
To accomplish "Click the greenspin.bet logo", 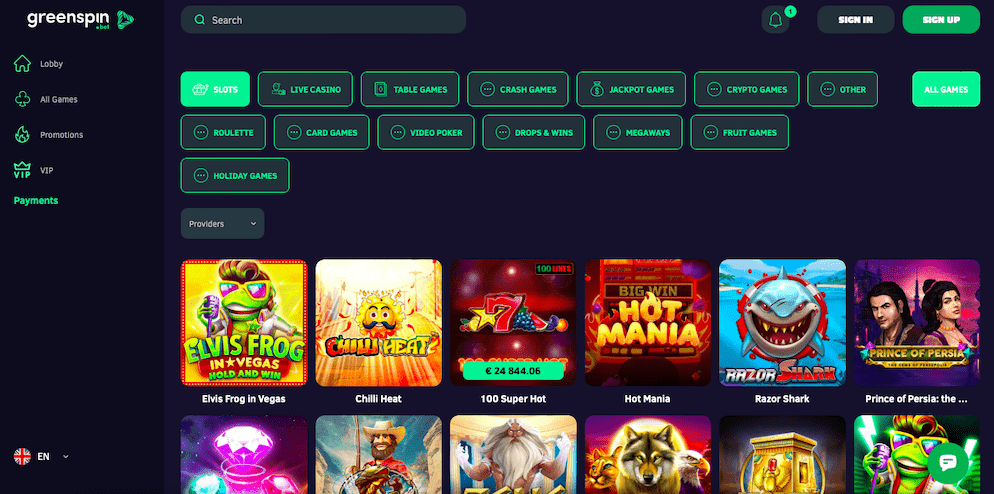I will coord(81,20).
